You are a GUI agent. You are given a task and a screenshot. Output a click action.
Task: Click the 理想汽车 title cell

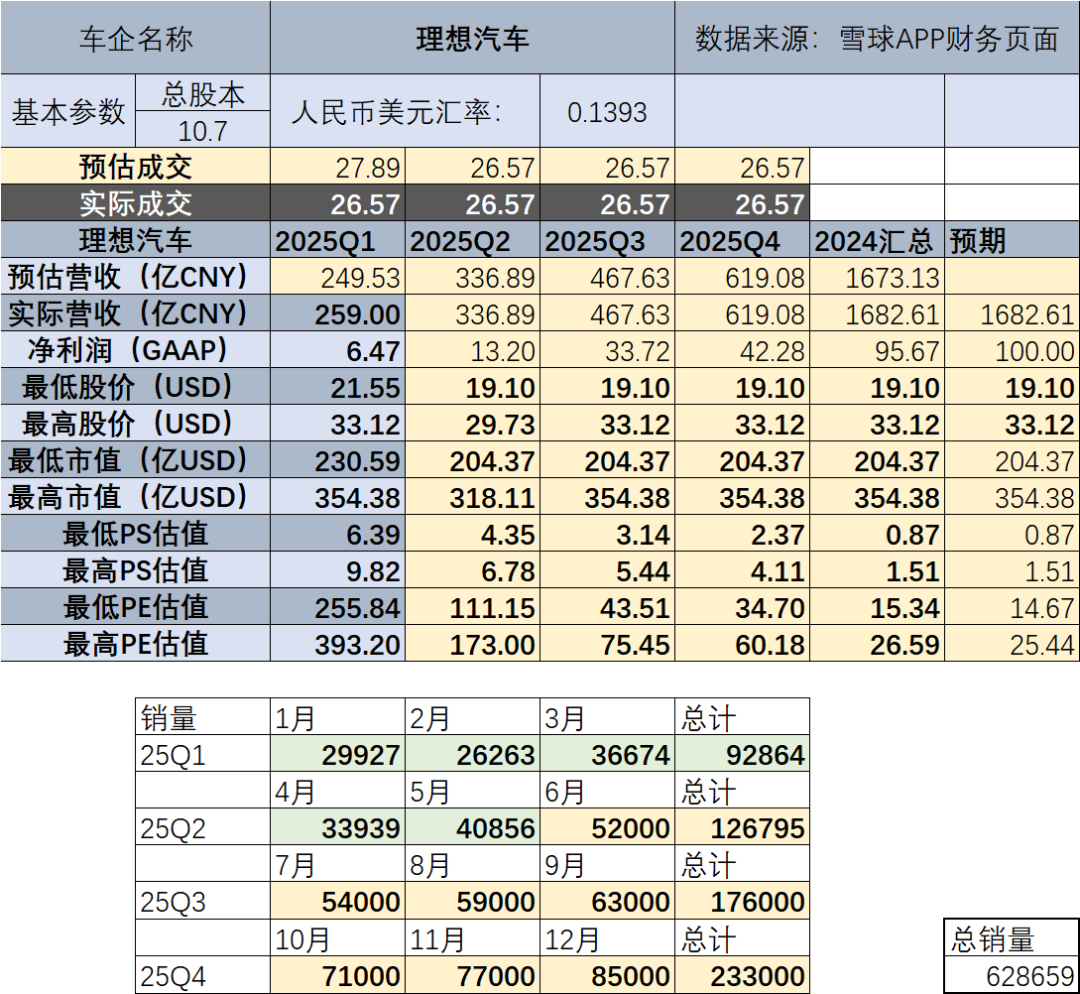click(472, 38)
